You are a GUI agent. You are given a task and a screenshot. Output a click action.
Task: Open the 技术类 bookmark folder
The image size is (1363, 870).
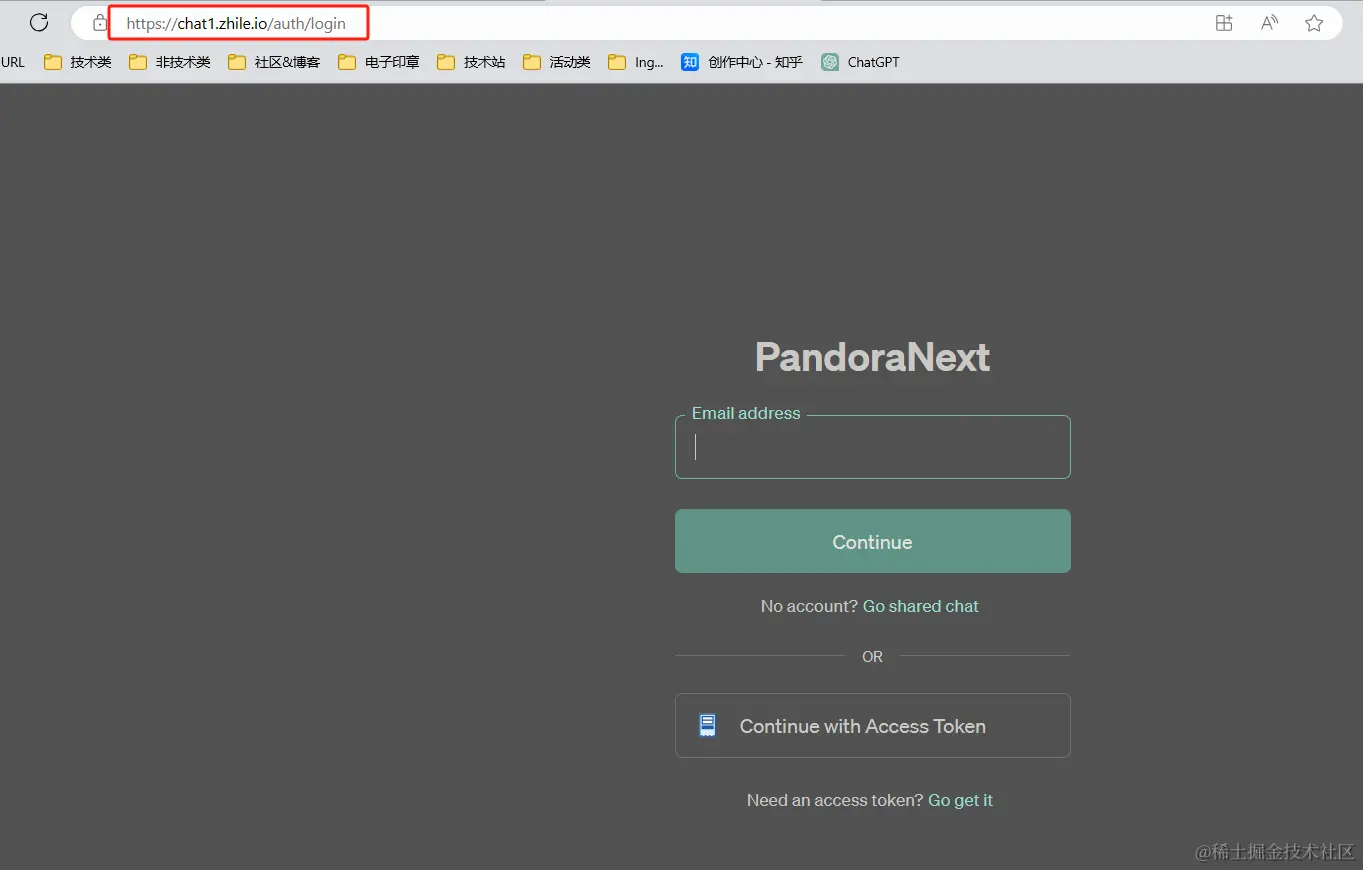78,62
